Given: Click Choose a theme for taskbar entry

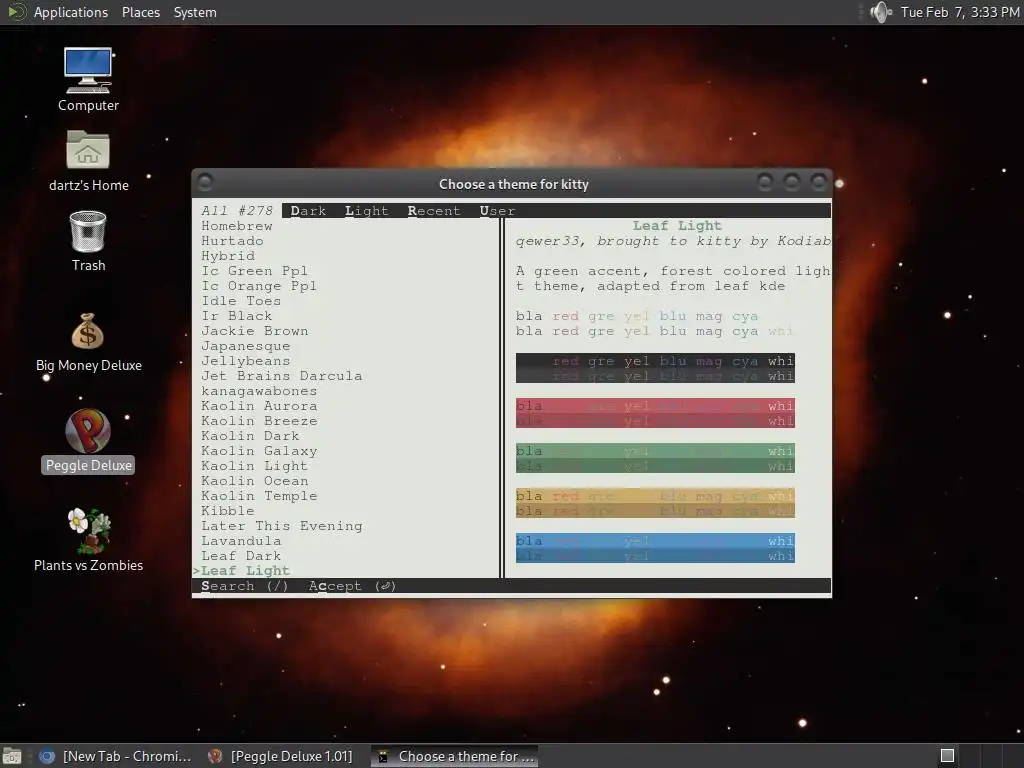Looking at the screenshot, I should [x=455, y=756].
